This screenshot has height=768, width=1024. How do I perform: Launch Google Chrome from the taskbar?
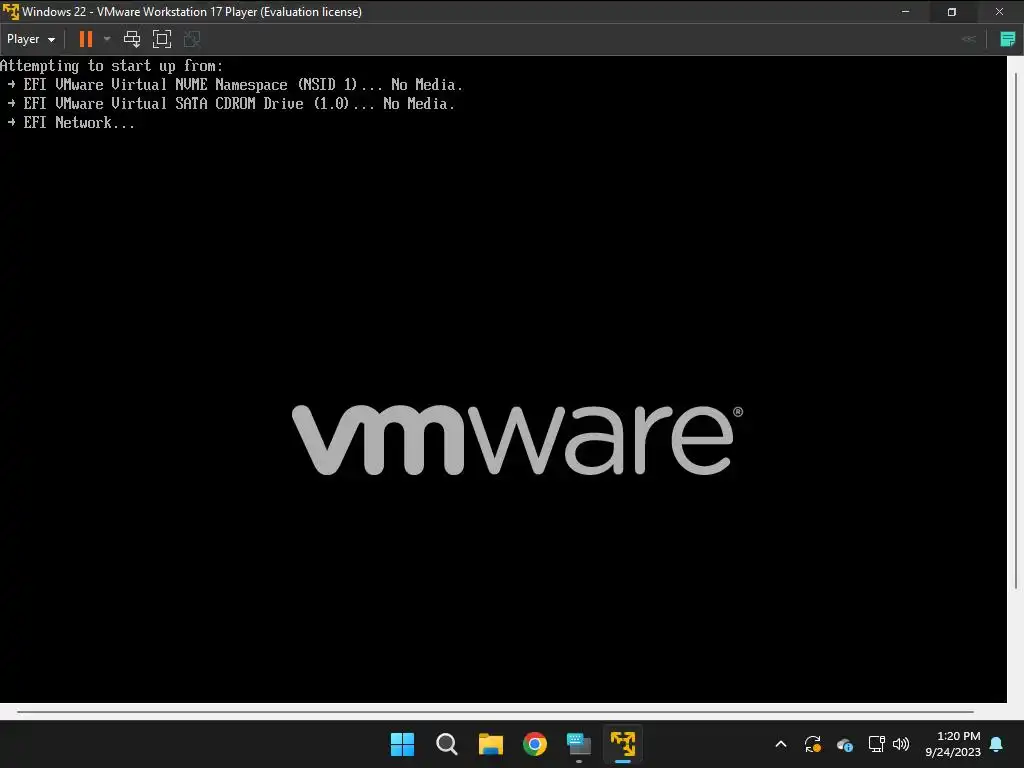pyautogui.click(x=535, y=744)
